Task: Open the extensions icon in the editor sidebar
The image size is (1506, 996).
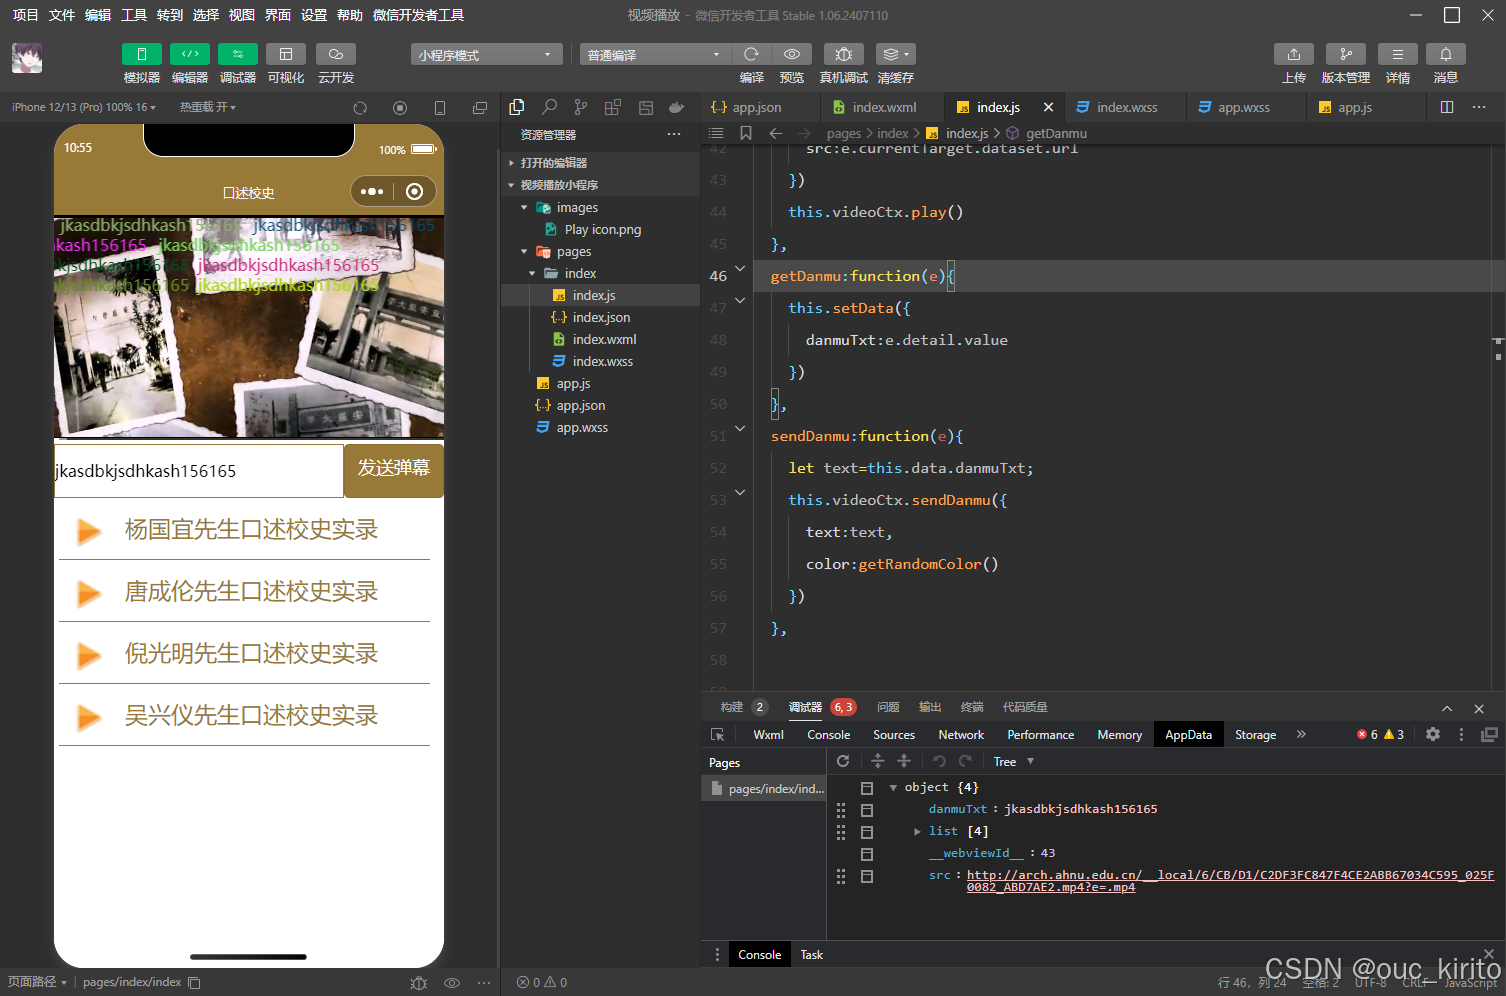Action: pos(612,107)
